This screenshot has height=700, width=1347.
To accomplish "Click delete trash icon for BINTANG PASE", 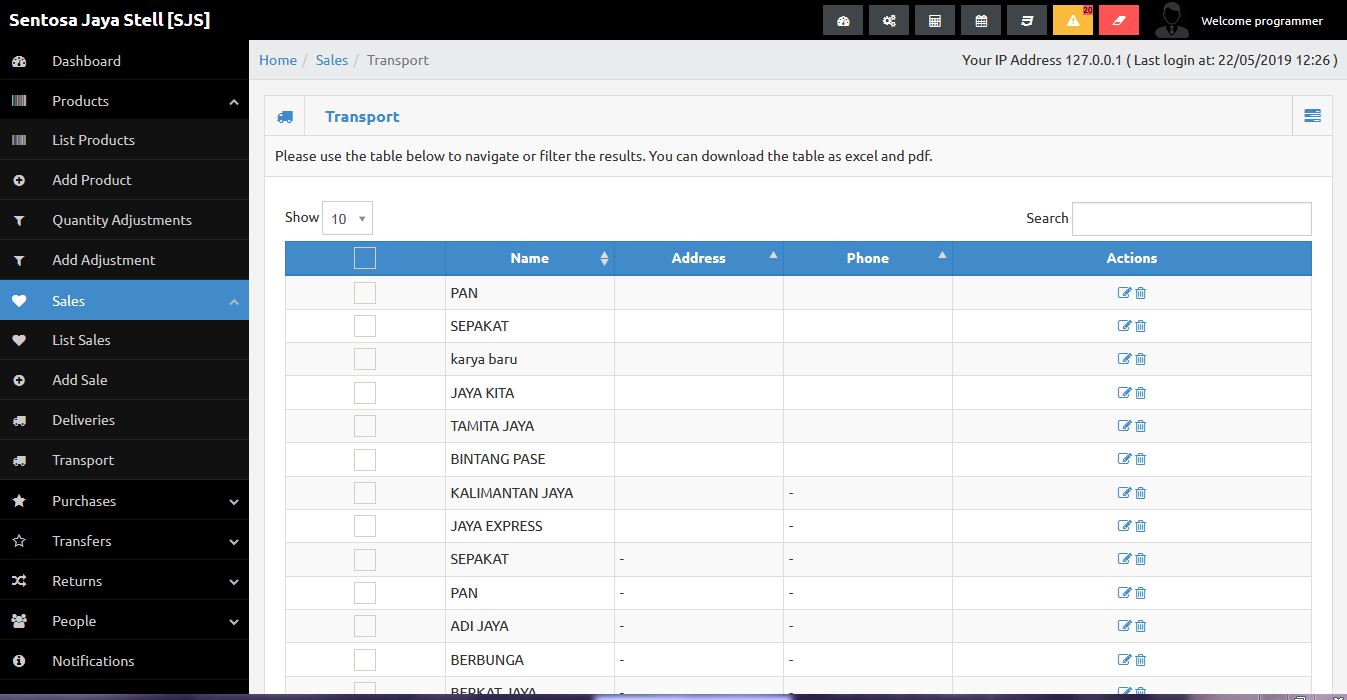I will tap(1141, 459).
